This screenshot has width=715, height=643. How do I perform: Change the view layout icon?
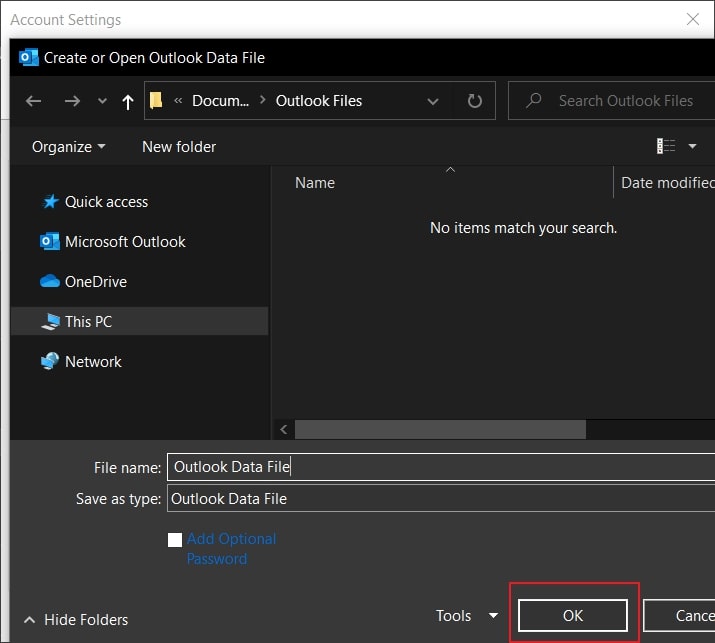666,146
